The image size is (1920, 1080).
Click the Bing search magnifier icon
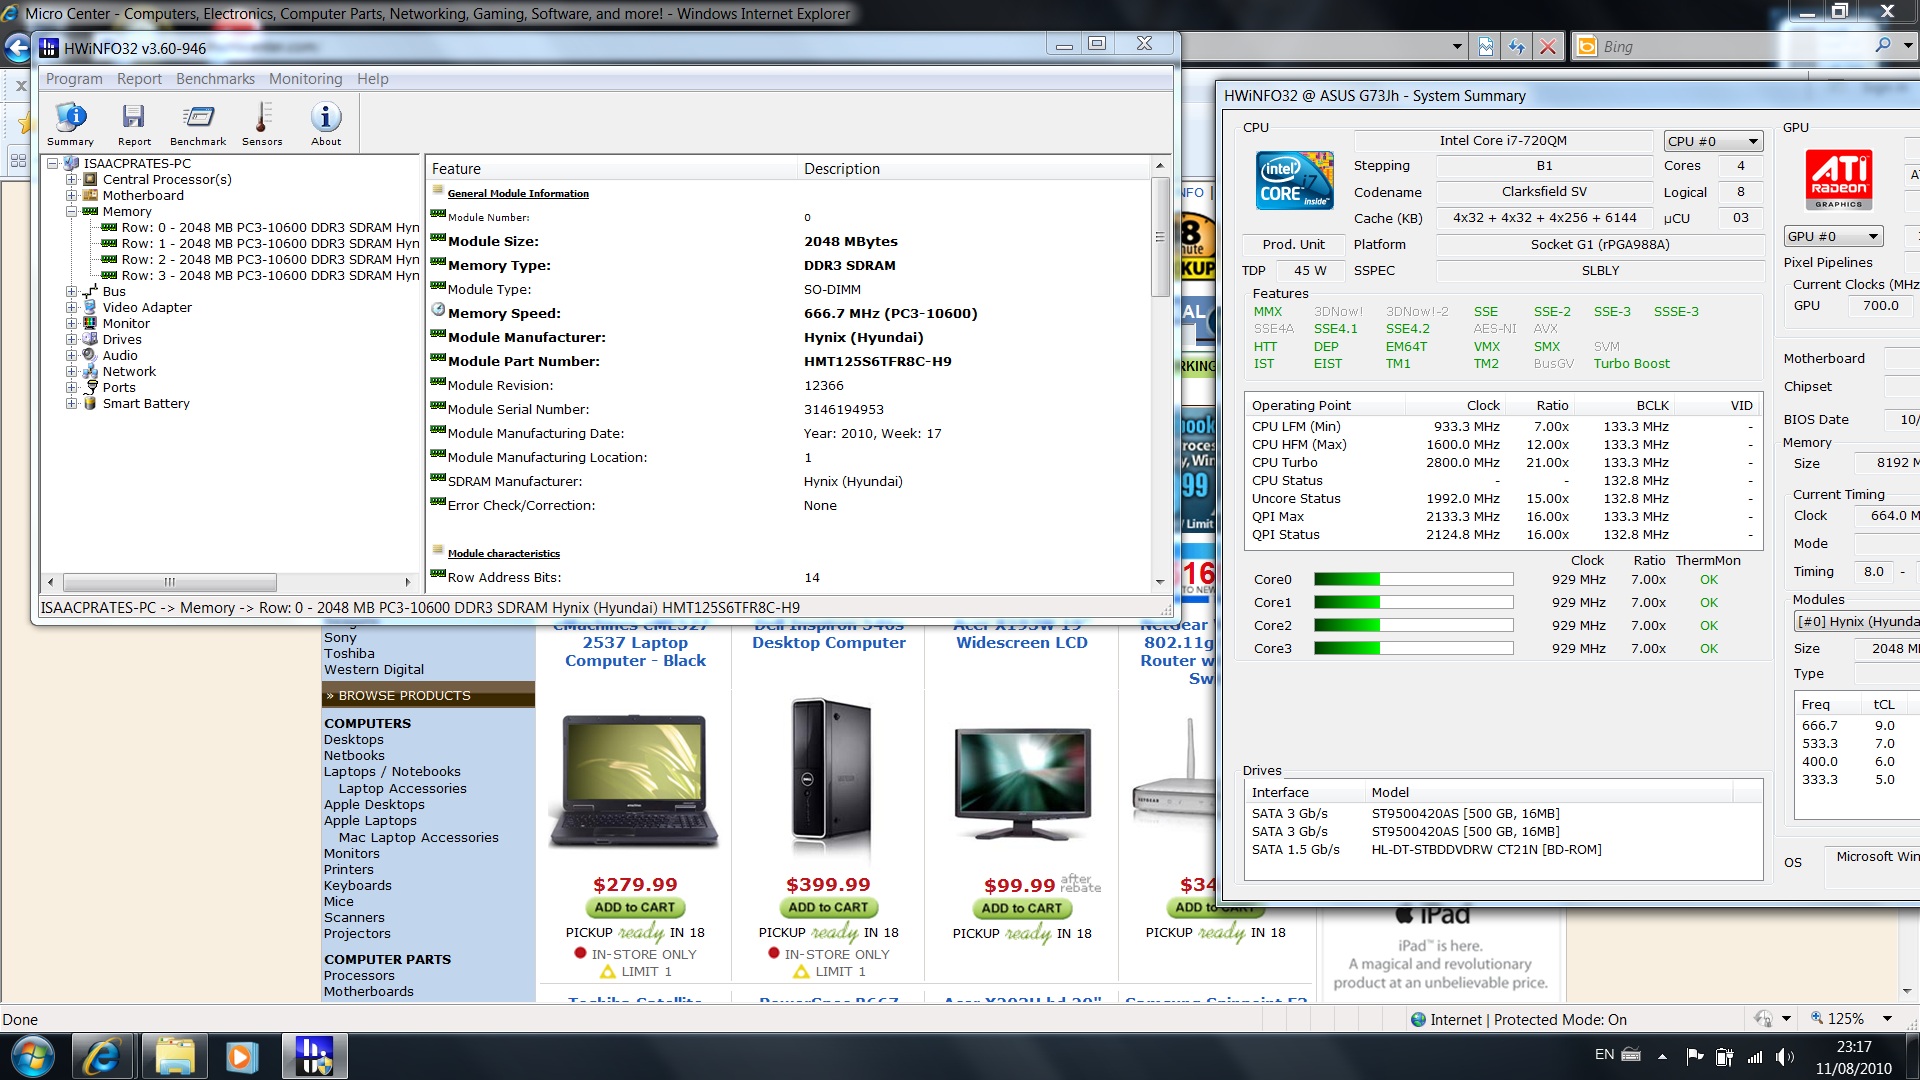tap(1883, 46)
